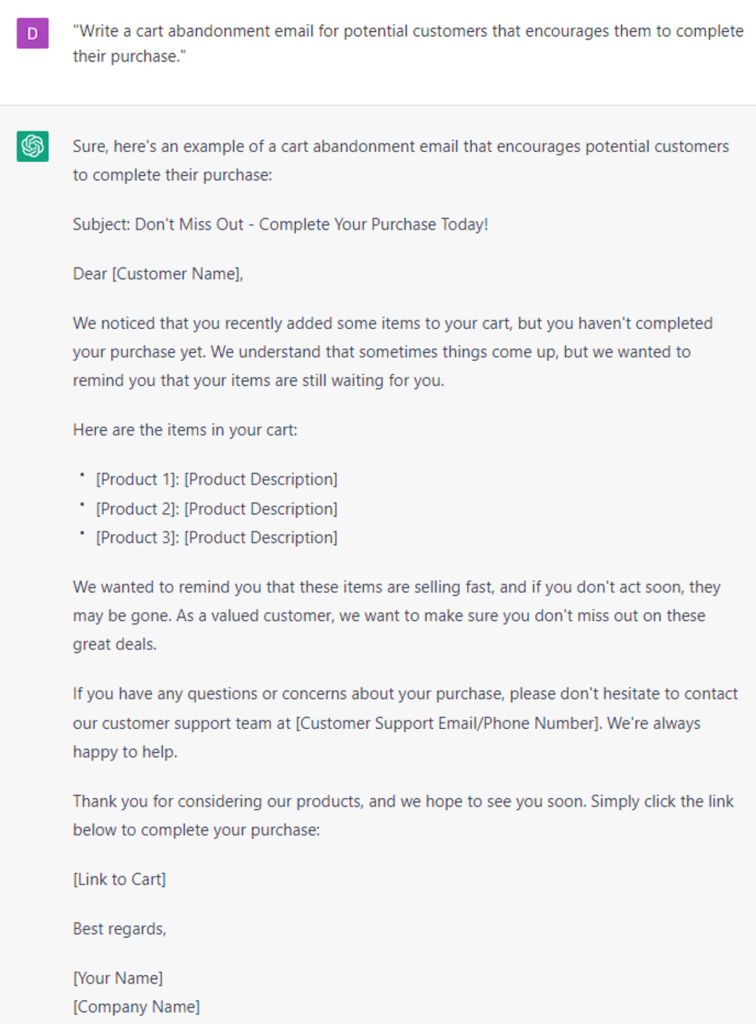Click the "Subject: Don't Miss Out" line
Screen dimensions: 756x1024
tap(280, 224)
